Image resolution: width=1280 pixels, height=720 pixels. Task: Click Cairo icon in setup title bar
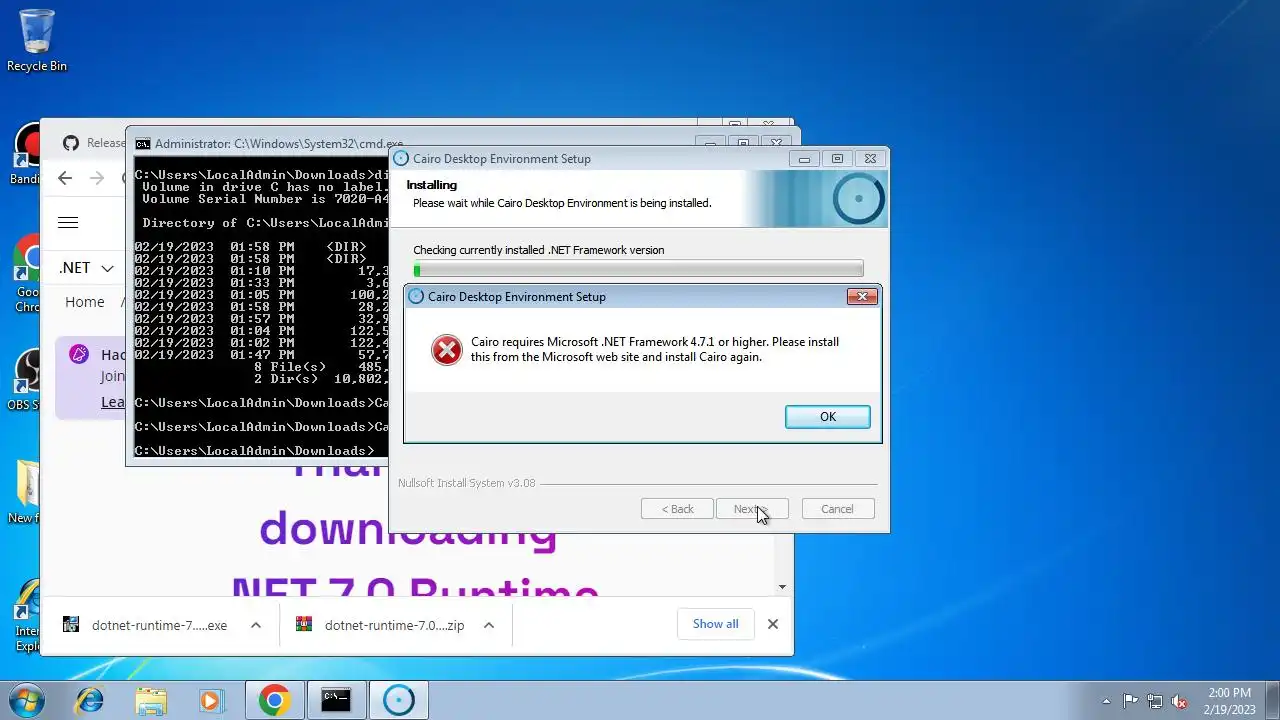[401, 158]
